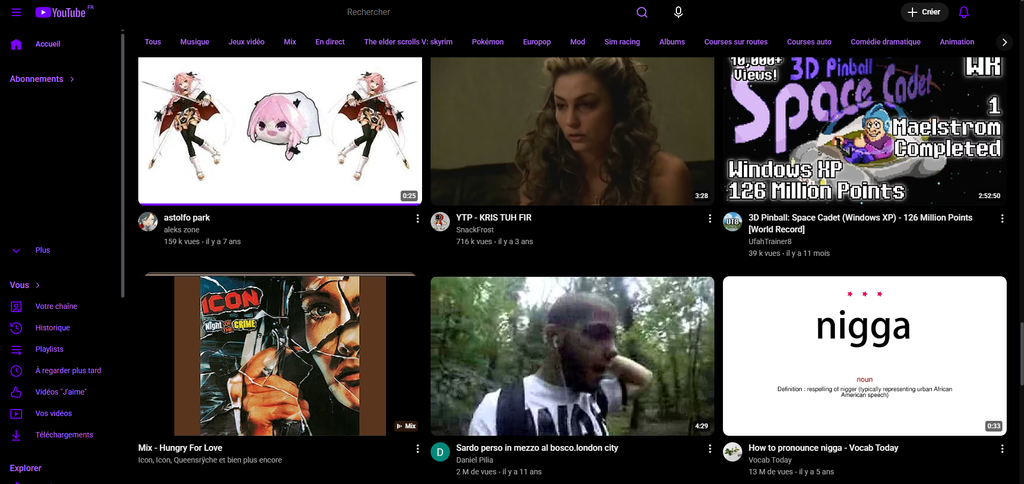Open options for Sardo perso video

point(710,449)
